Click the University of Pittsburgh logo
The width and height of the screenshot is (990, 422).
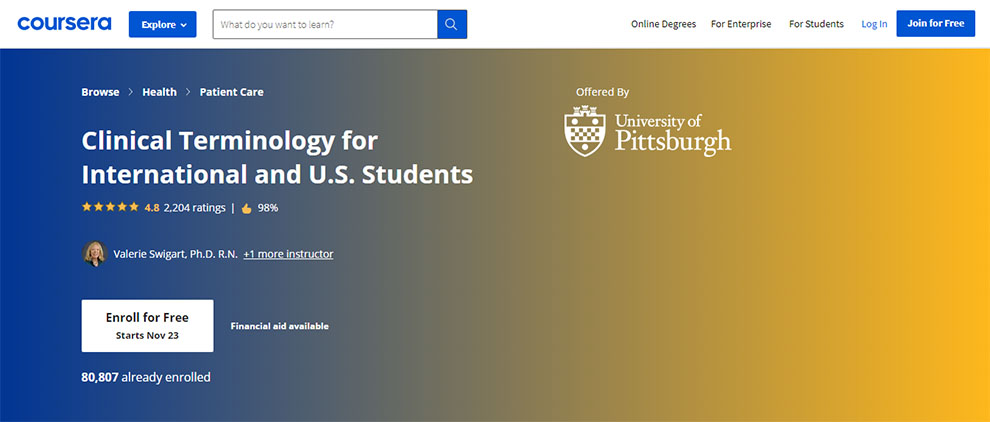coord(647,131)
